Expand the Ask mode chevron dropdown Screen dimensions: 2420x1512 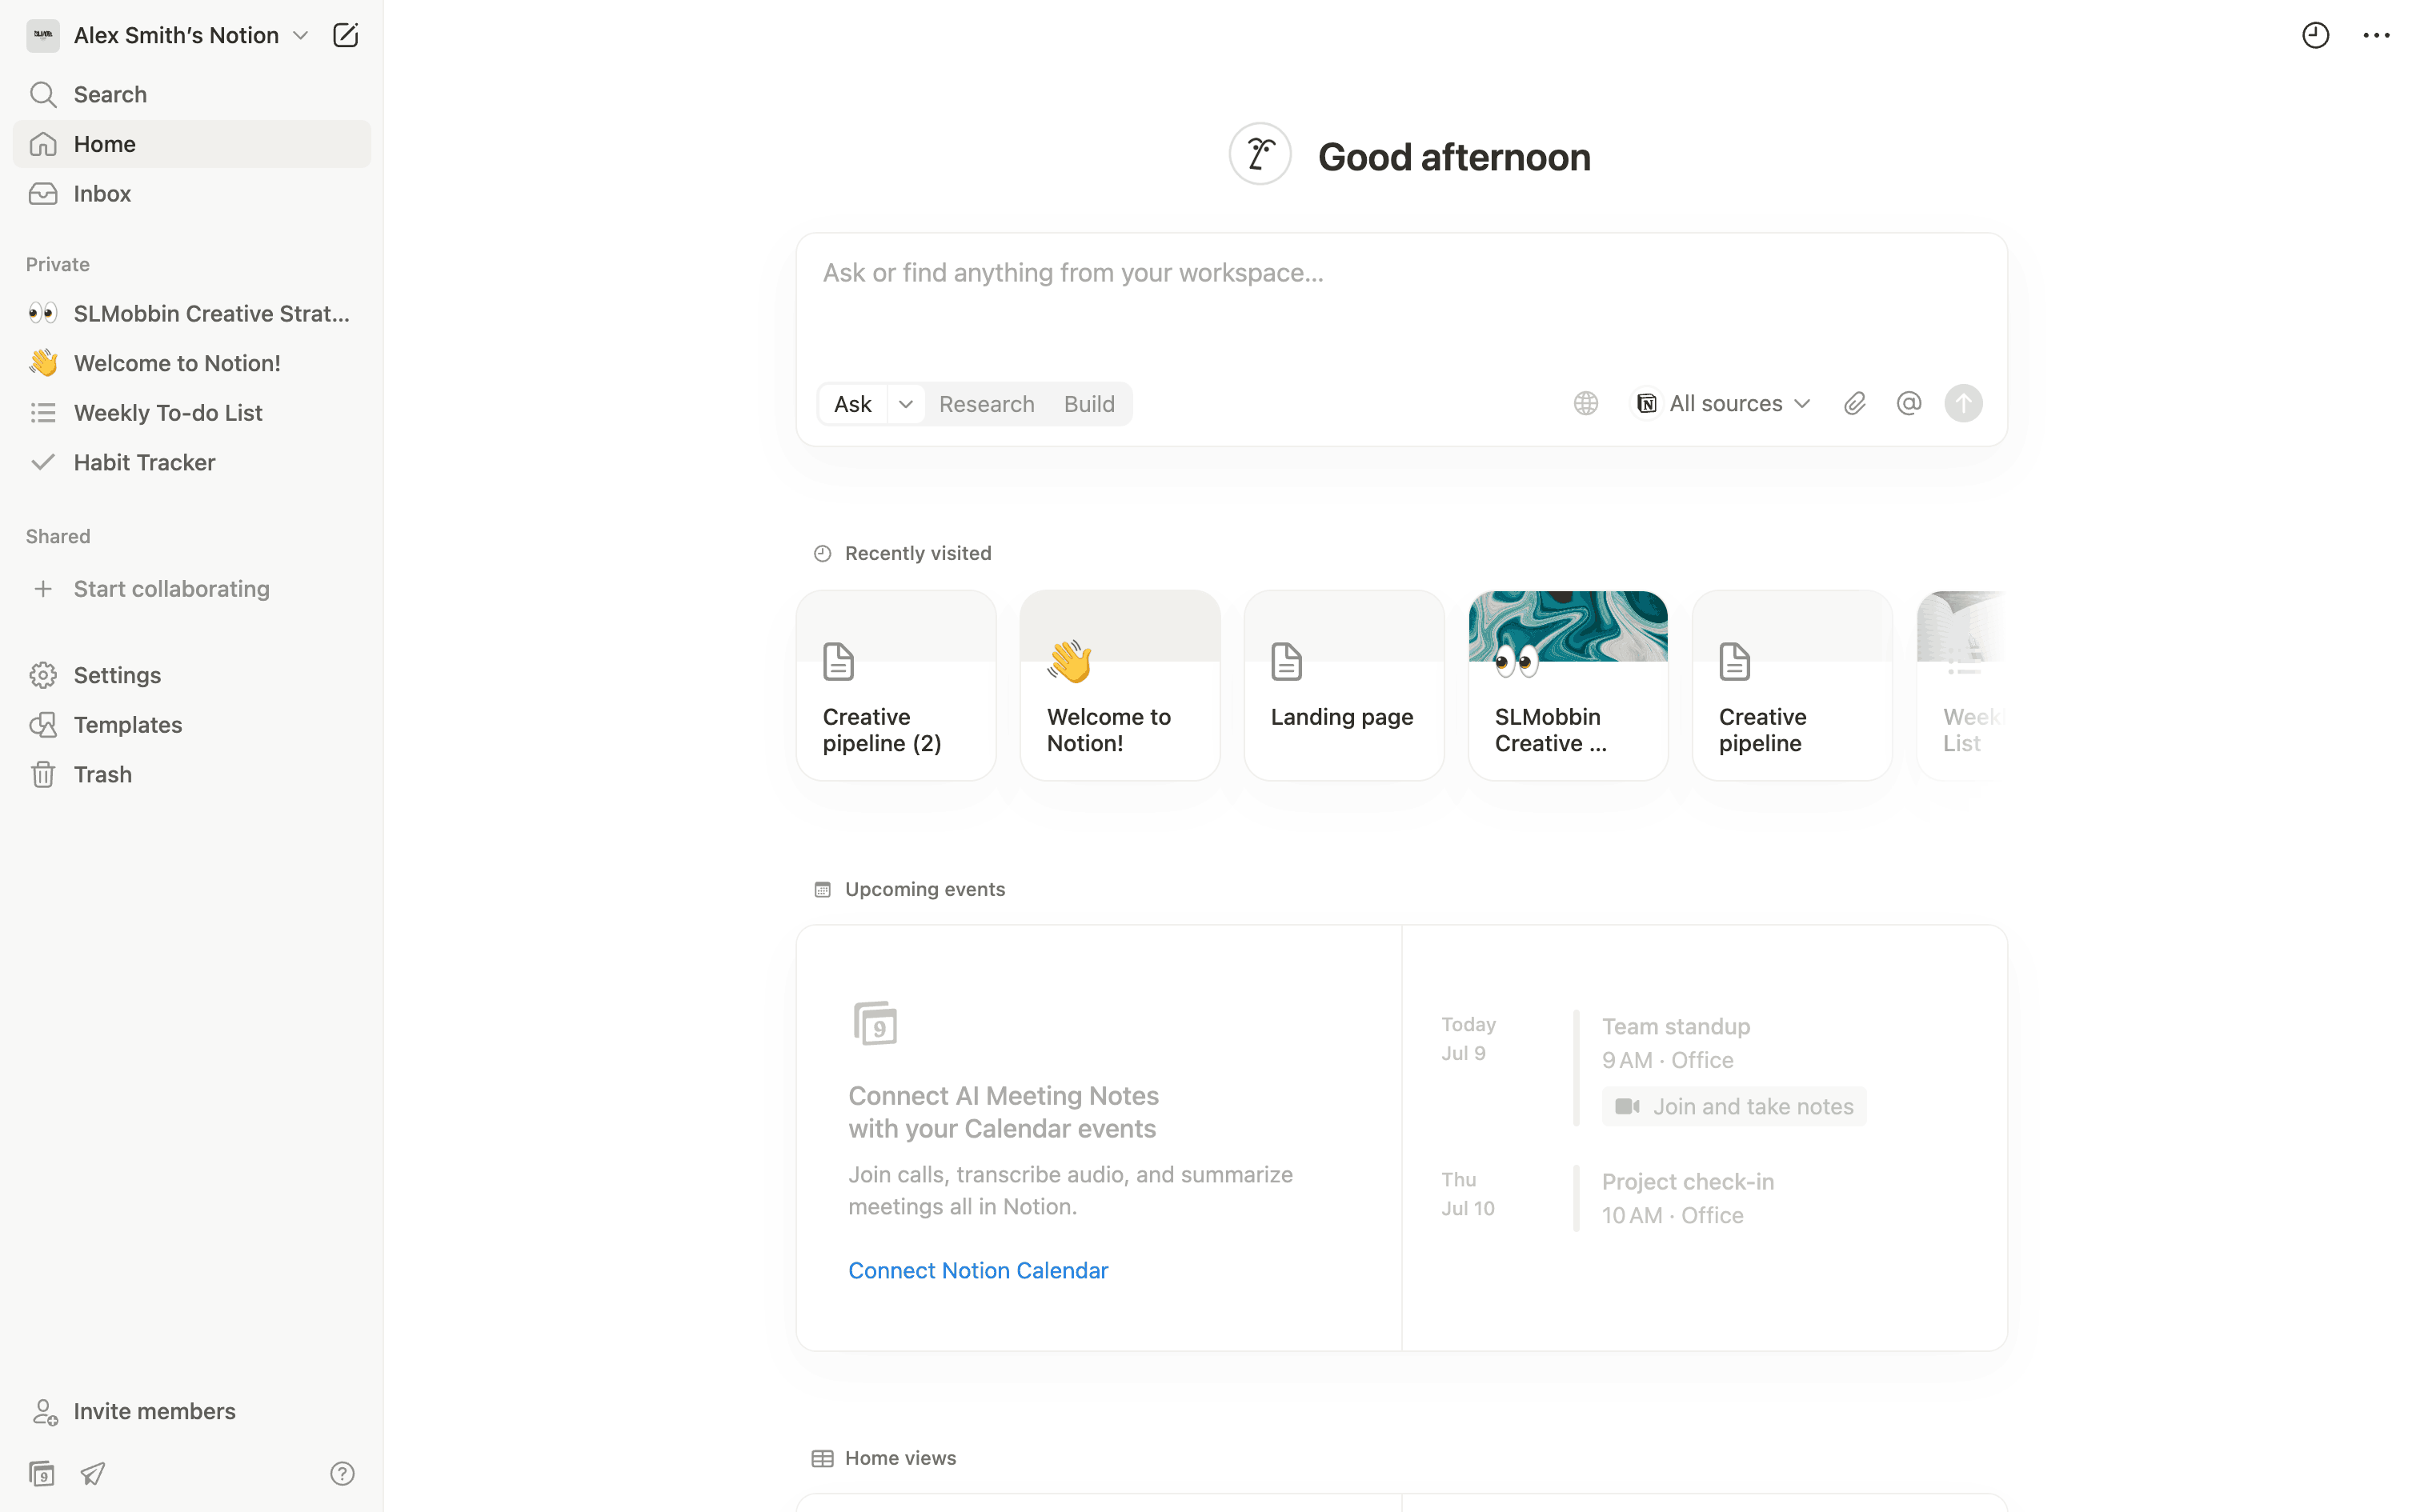906,404
